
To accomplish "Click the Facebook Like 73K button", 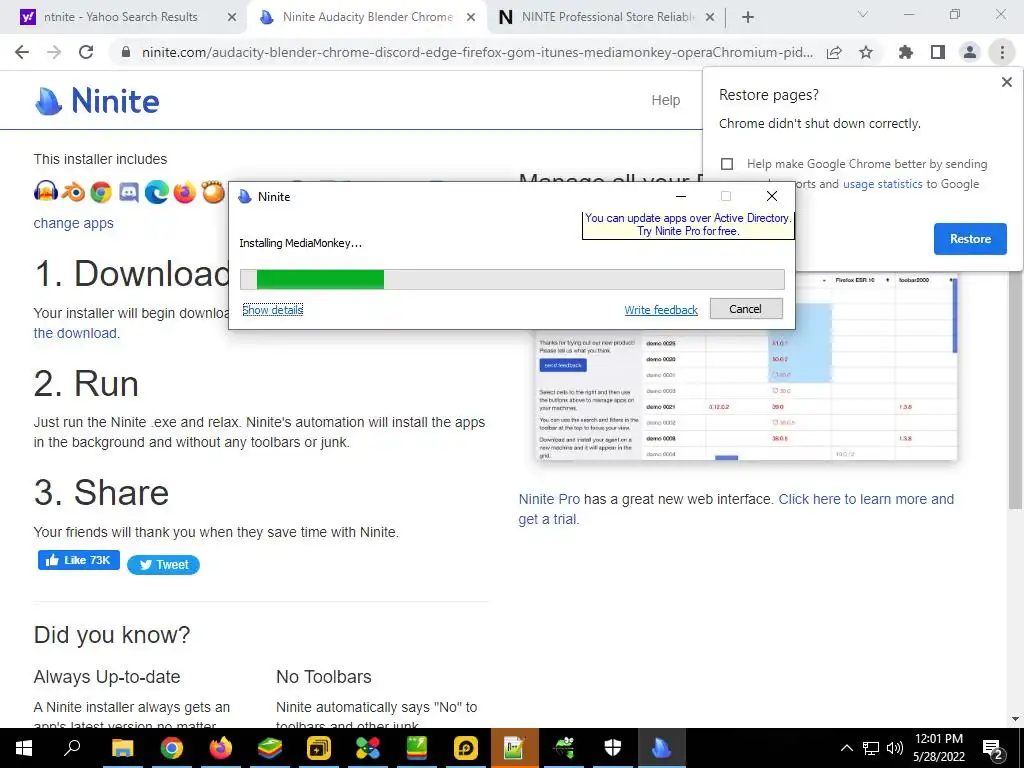I will 79,560.
